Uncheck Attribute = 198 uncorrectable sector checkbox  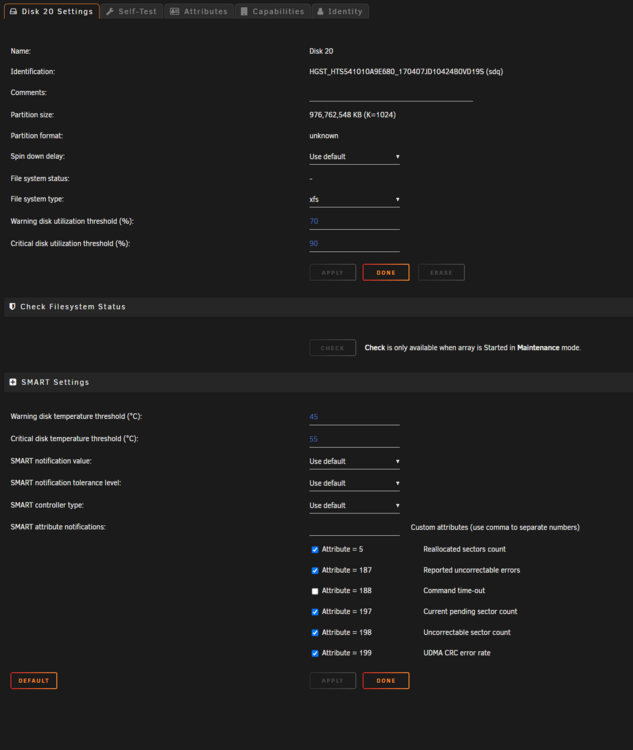tap(315, 632)
